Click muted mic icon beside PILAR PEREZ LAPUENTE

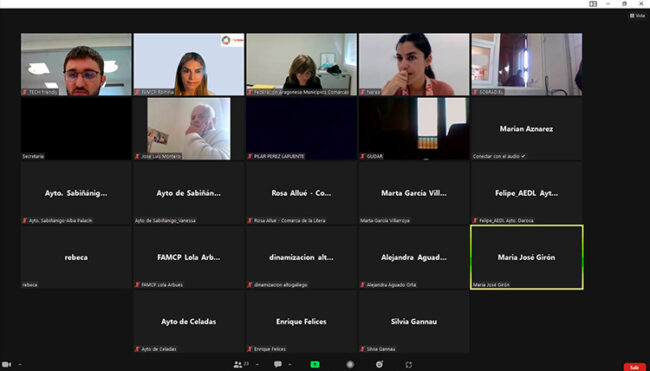[x=250, y=156]
